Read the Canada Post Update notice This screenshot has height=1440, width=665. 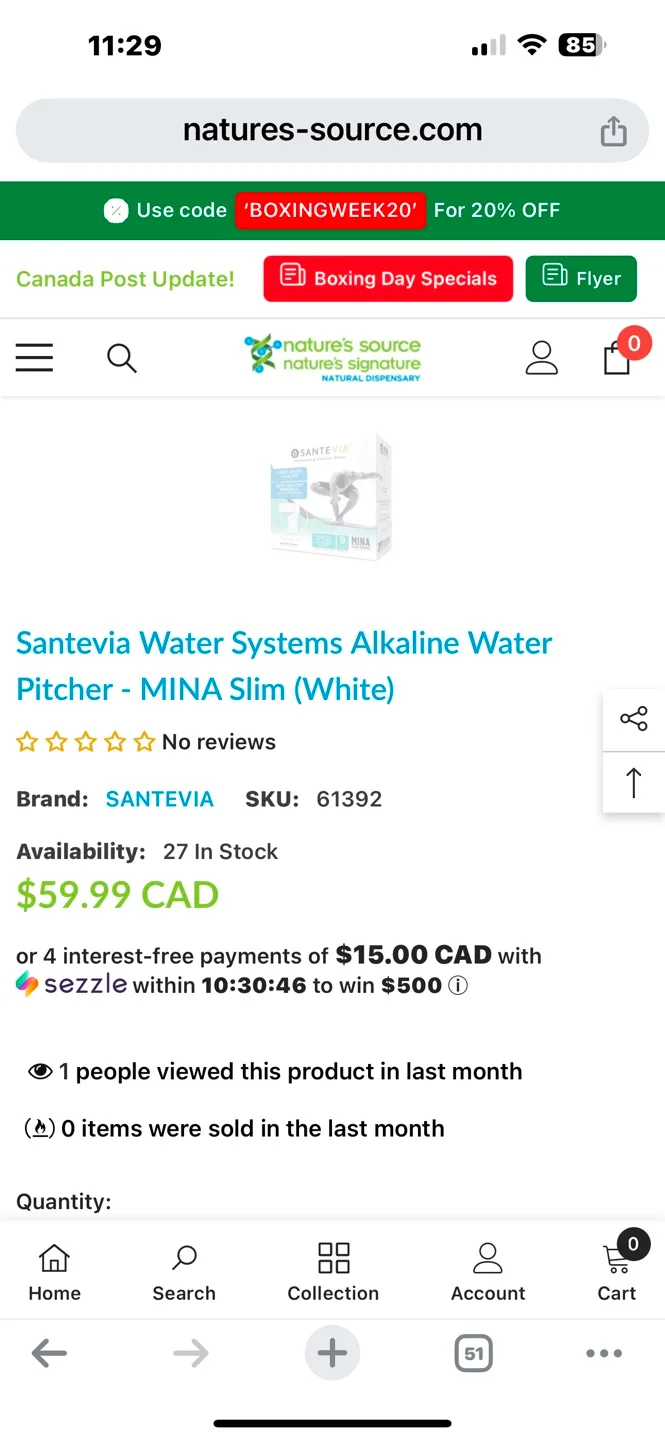click(126, 279)
